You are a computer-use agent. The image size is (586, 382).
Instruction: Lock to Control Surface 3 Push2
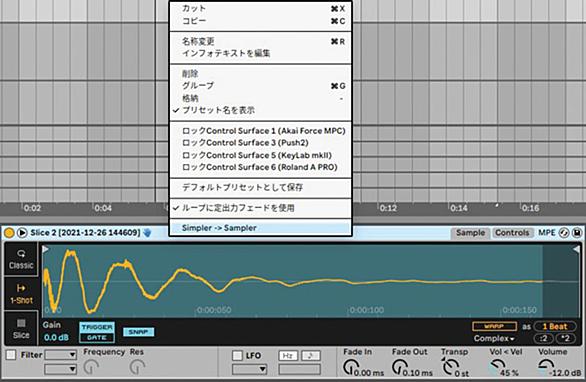(x=260, y=143)
